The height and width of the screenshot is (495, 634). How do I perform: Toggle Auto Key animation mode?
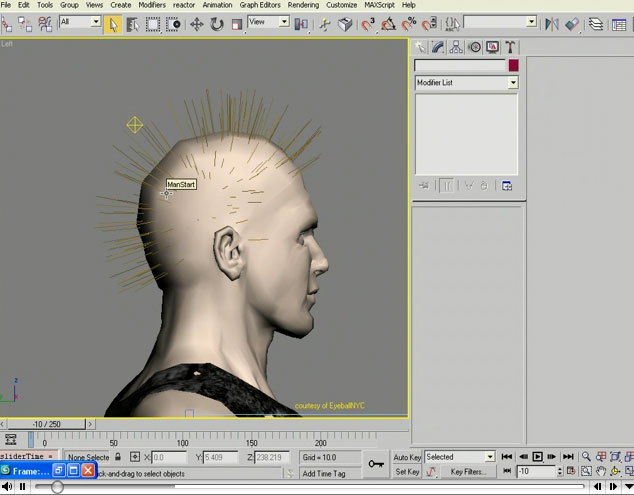(407, 457)
